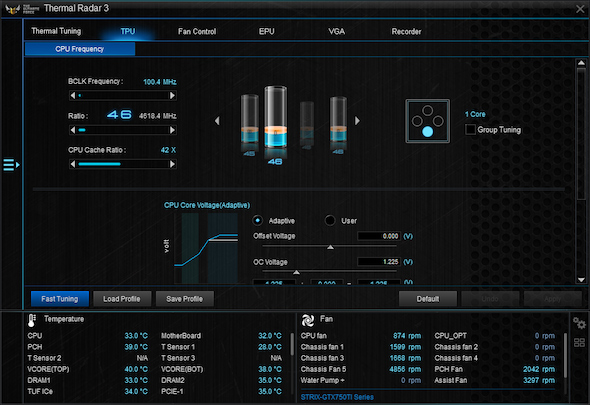Click the STRIX-GTX750TI Series label
The height and width of the screenshot is (405, 590).
click(x=337, y=397)
